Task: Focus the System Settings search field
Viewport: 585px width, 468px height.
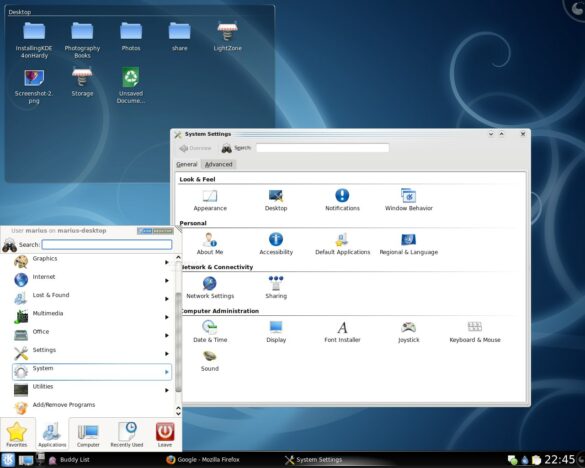Action: tap(322, 148)
